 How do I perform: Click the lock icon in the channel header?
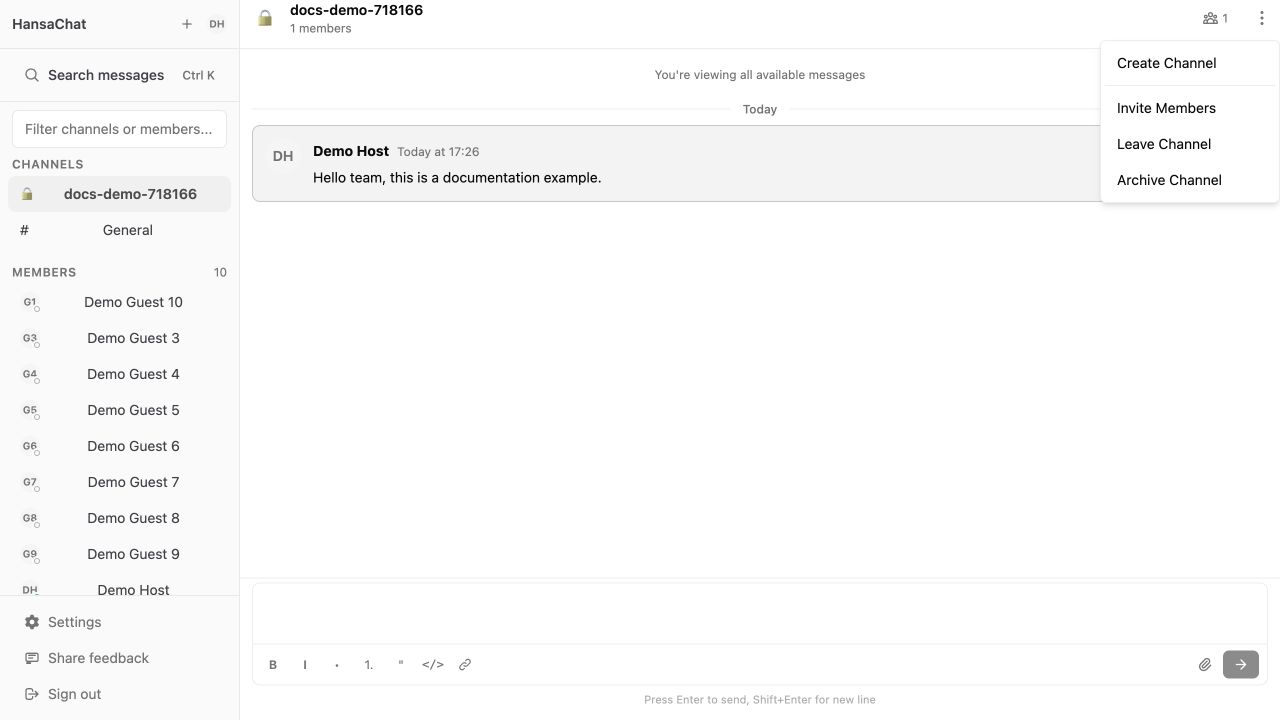click(x=265, y=18)
